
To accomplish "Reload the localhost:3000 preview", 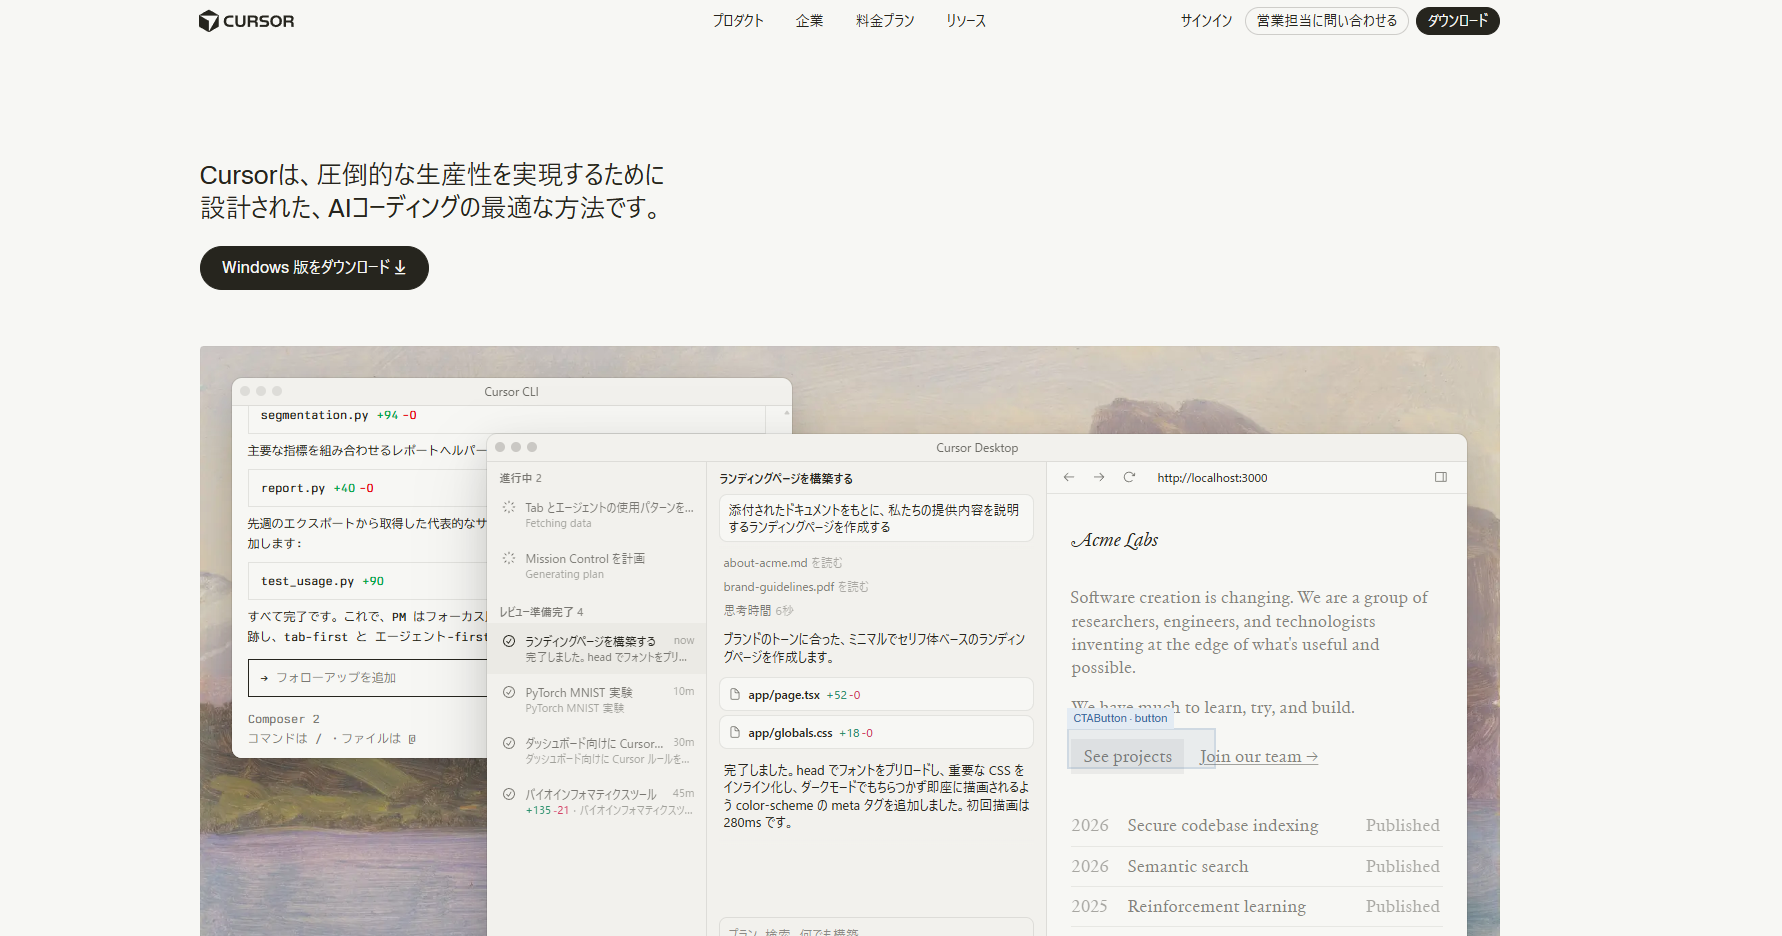I will [1129, 477].
